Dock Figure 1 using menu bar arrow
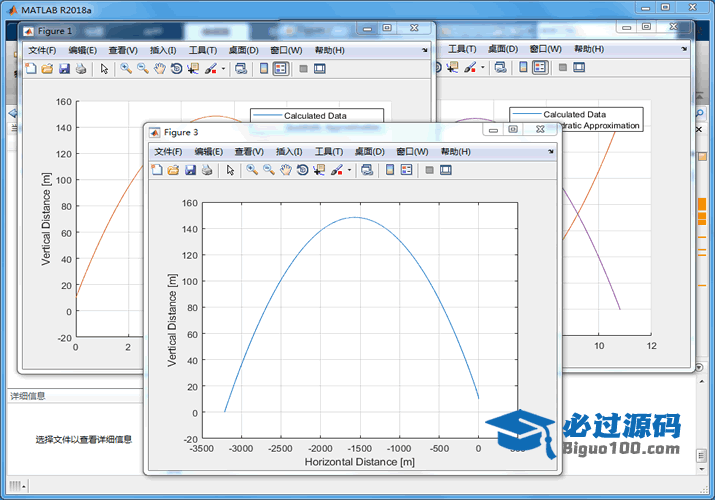The height and width of the screenshot is (500, 715). click(425, 50)
